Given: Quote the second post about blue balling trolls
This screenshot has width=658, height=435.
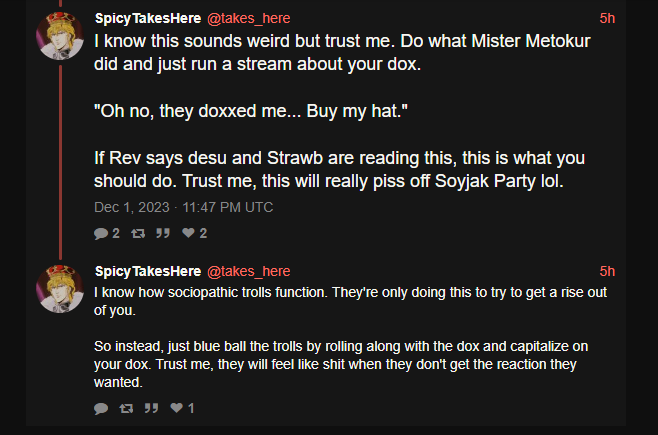Looking at the screenshot, I should pyautogui.click(x=151, y=408).
